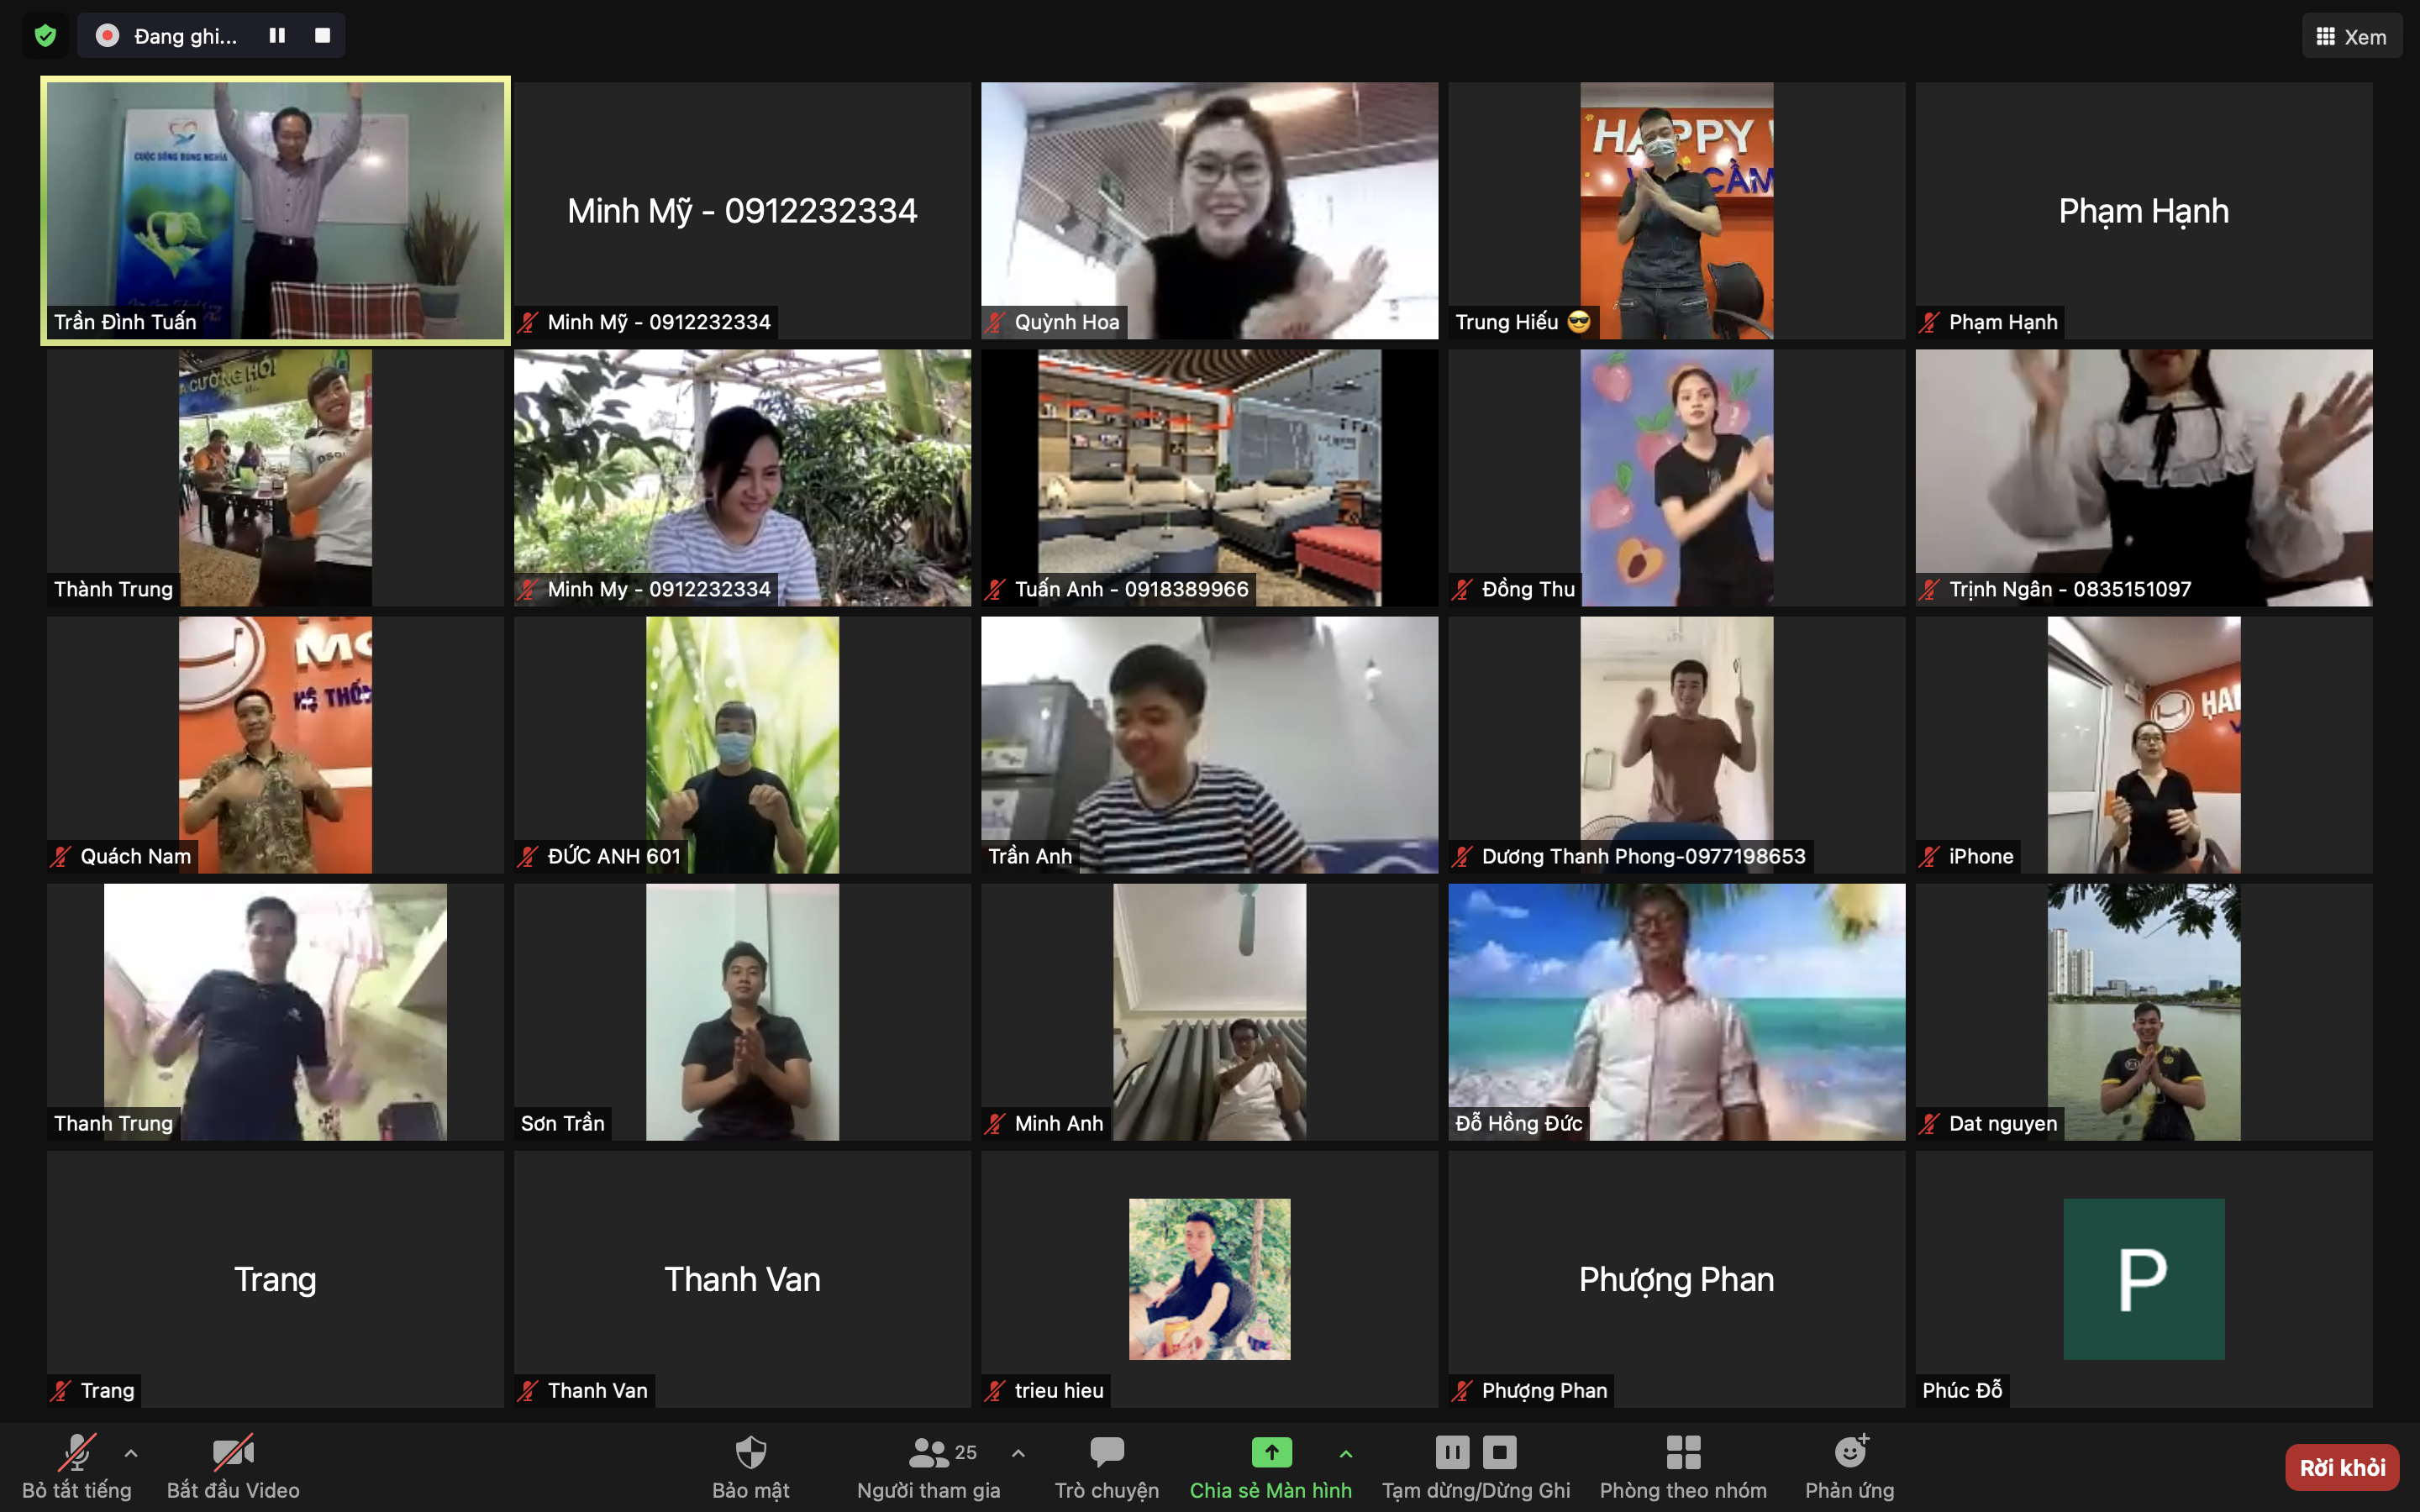Click trieu hieu's profile picture tile
Screen dimensions: 2420x1512
pyautogui.click(x=1209, y=1279)
